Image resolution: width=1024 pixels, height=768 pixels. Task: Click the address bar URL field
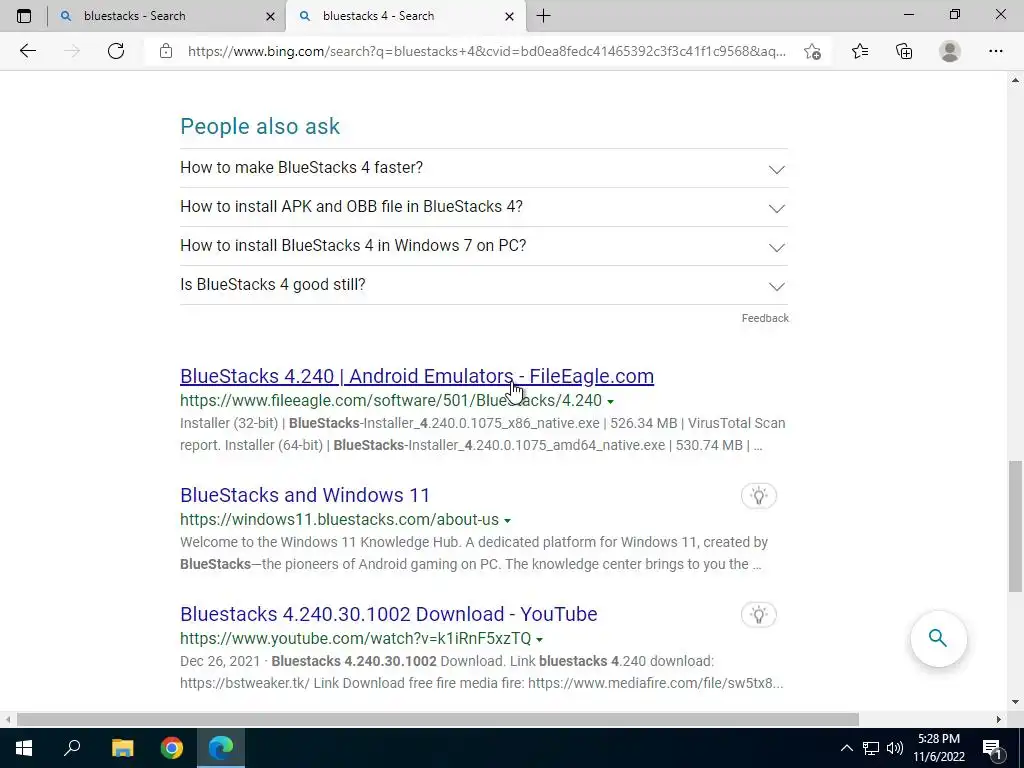[487, 51]
